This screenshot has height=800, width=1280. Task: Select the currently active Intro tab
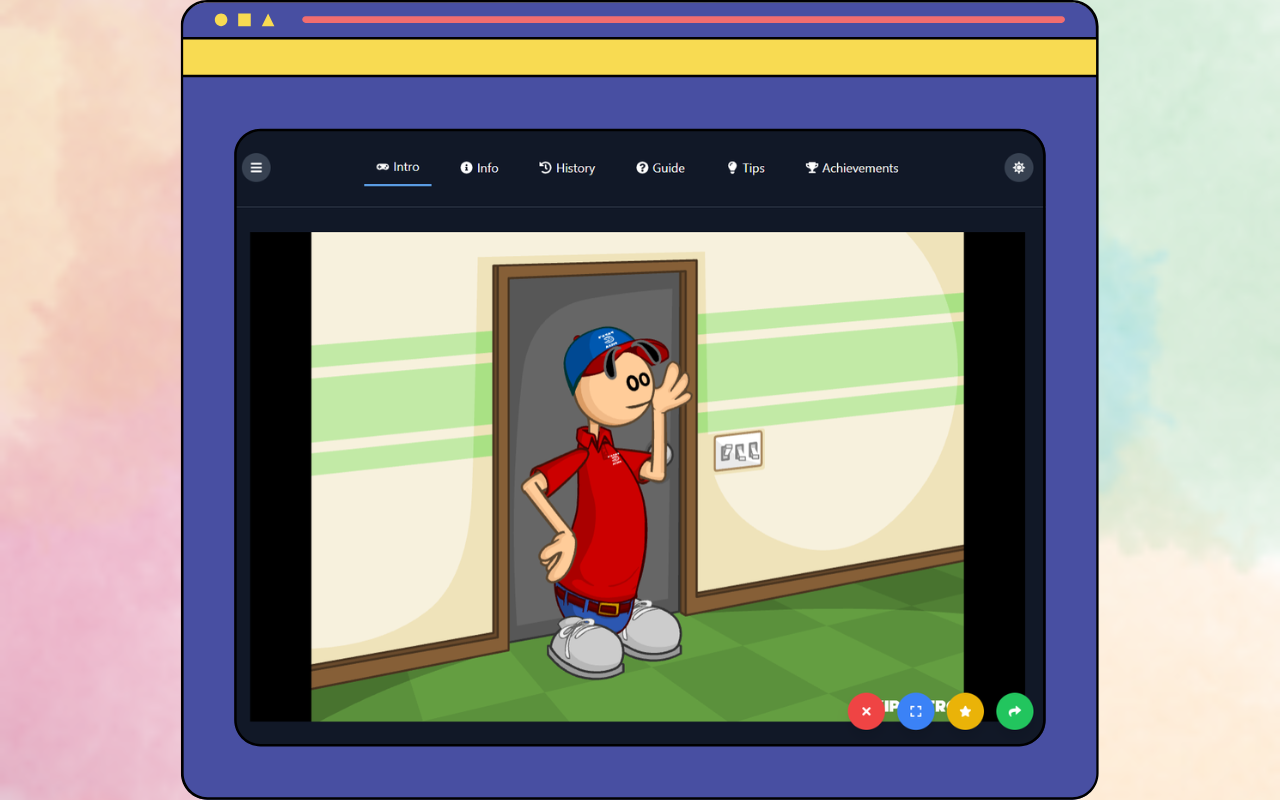click(x=397, y=167)
